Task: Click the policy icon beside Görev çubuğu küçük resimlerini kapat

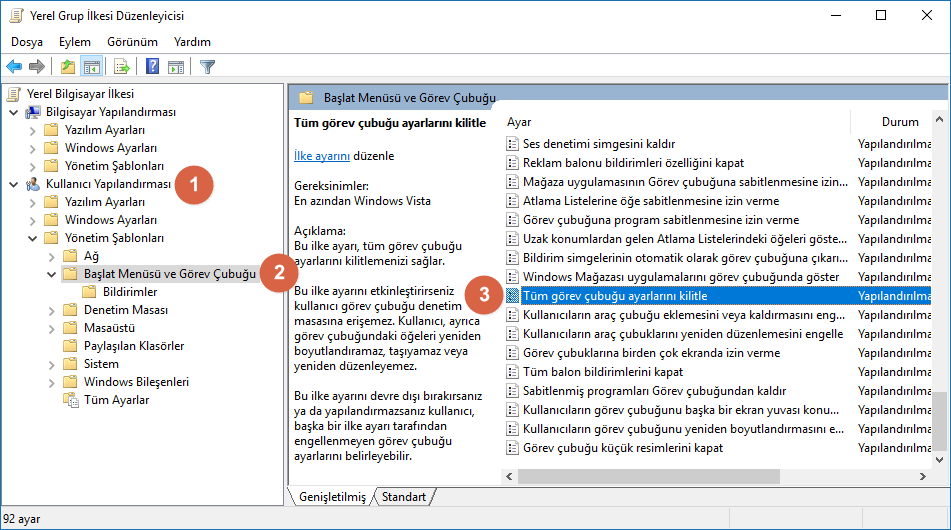Action: click(512, 448)
